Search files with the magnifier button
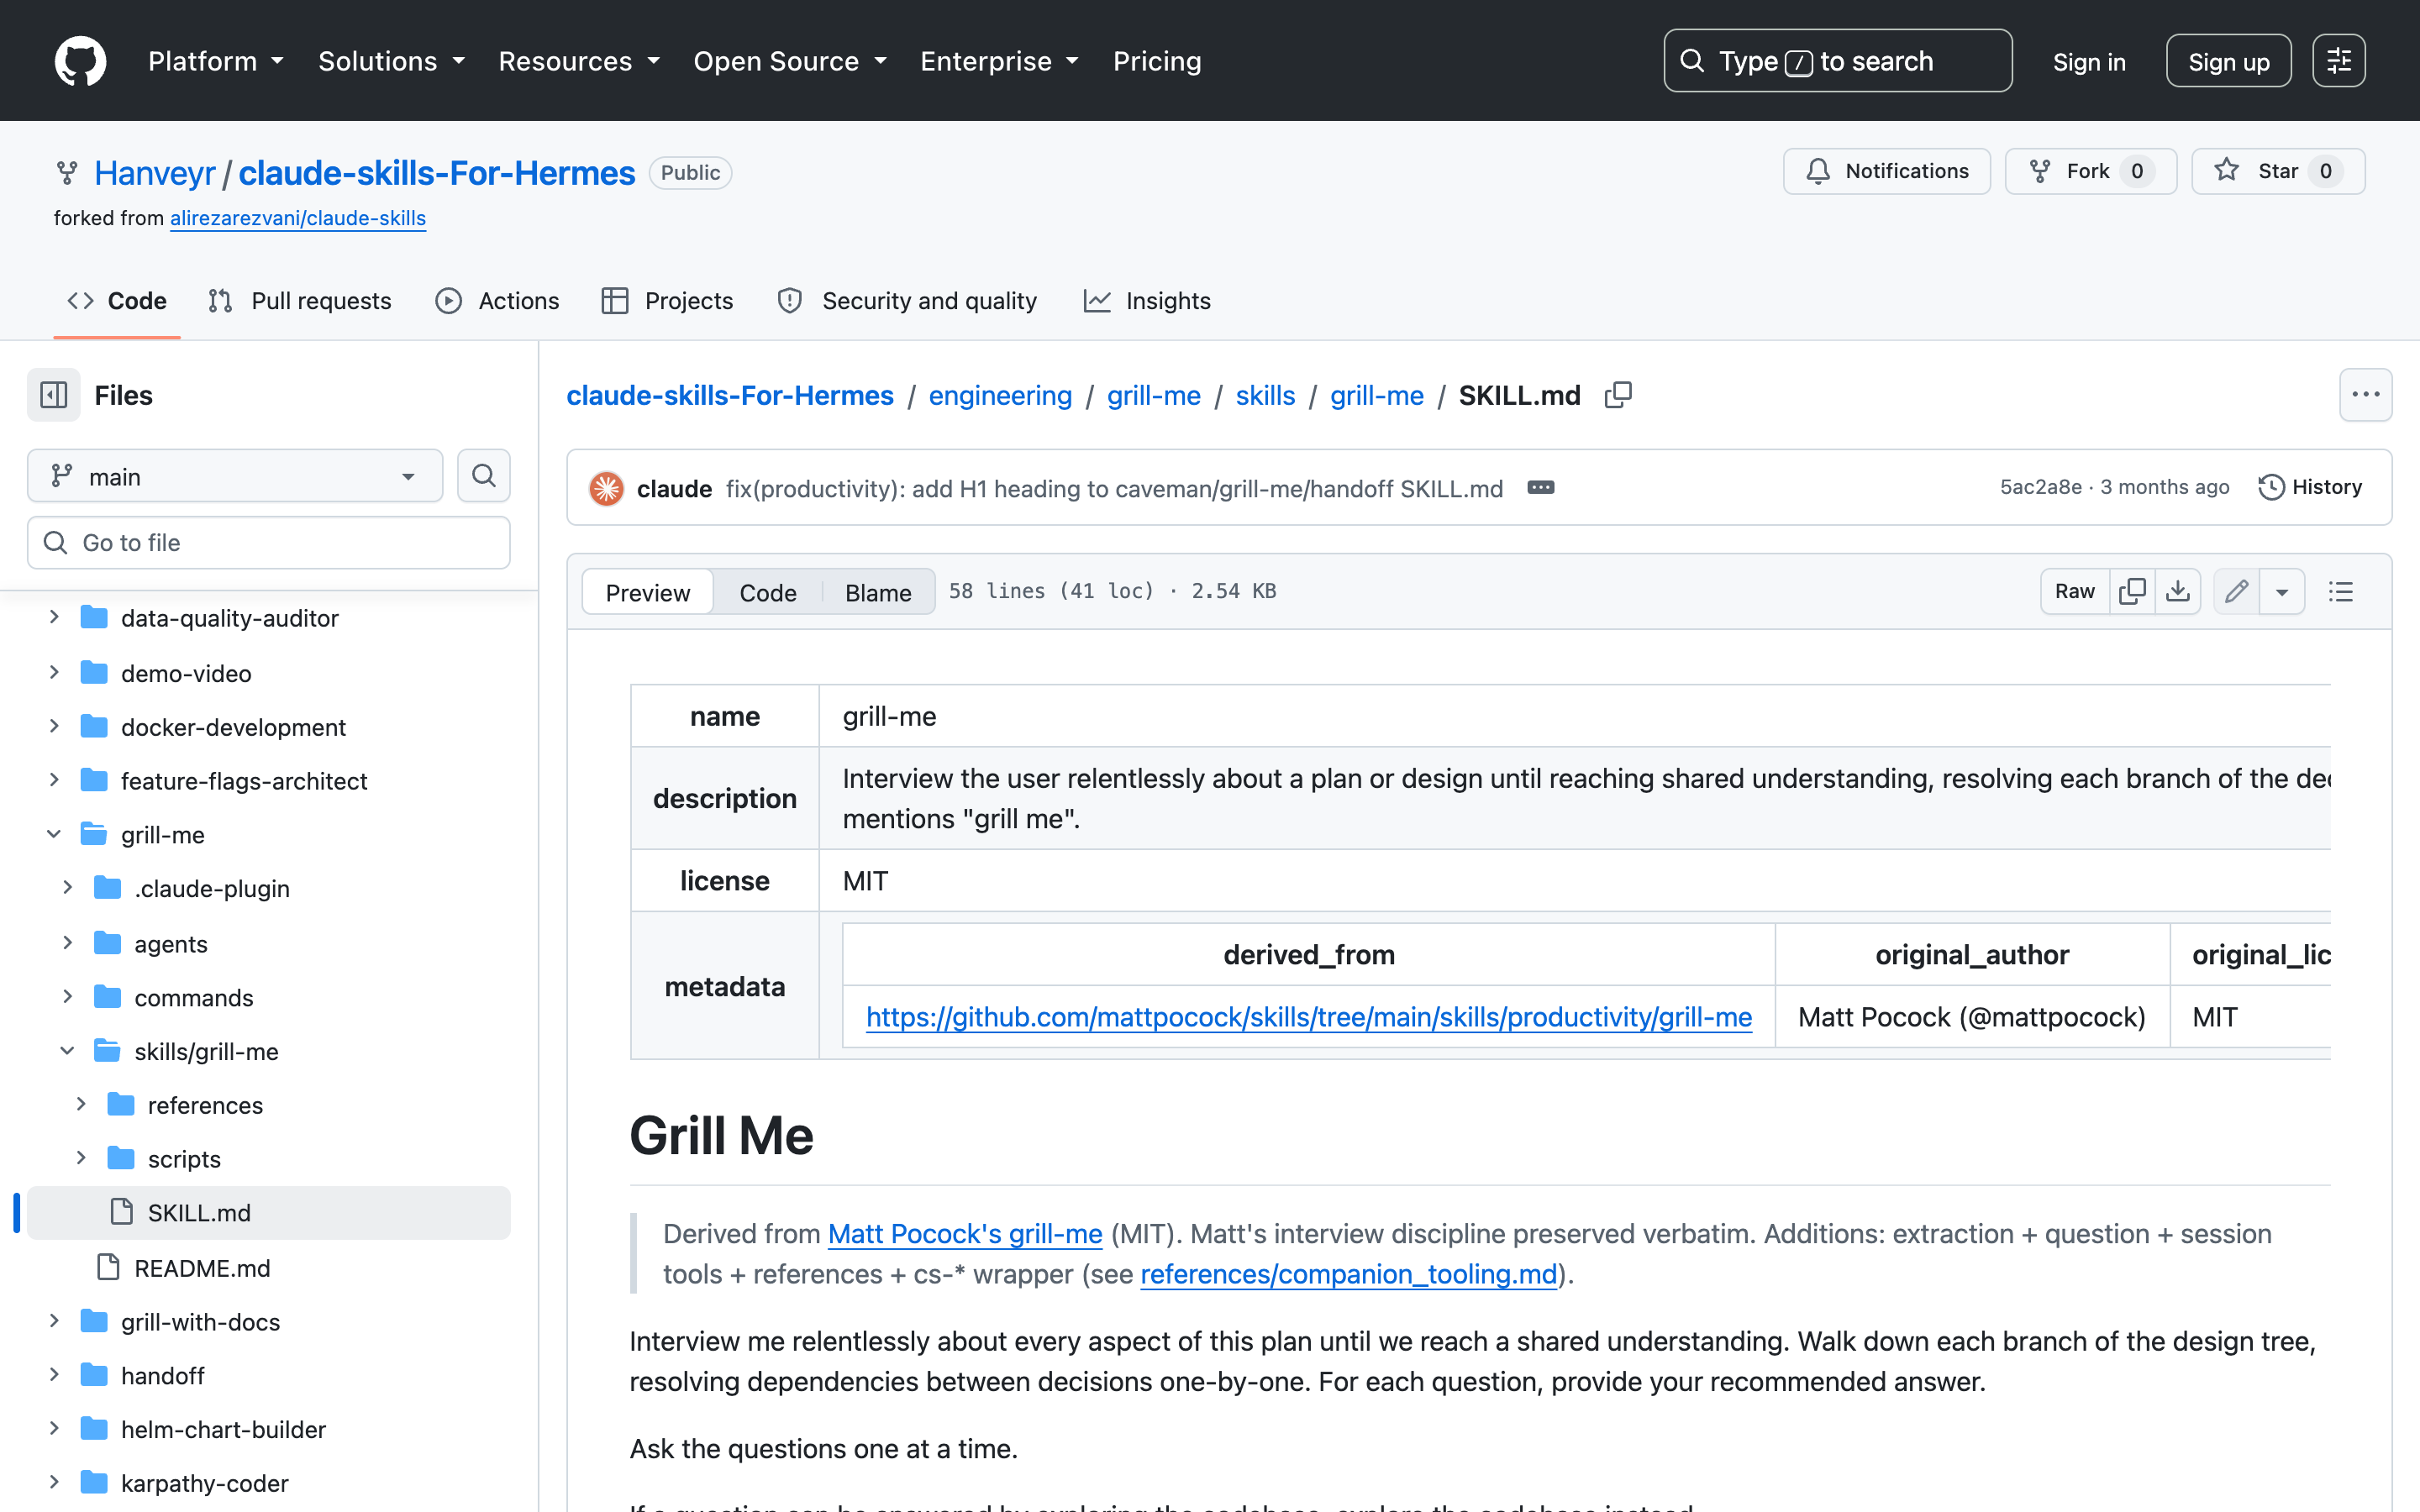The image size is (2420, 1512). pyautogui.click(x=483, y=476)
